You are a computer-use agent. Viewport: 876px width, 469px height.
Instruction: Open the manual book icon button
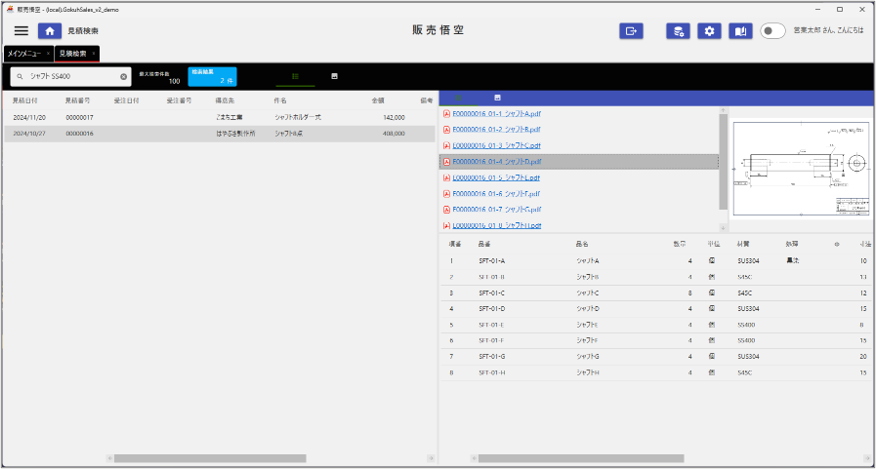click(x=740, y=31)
